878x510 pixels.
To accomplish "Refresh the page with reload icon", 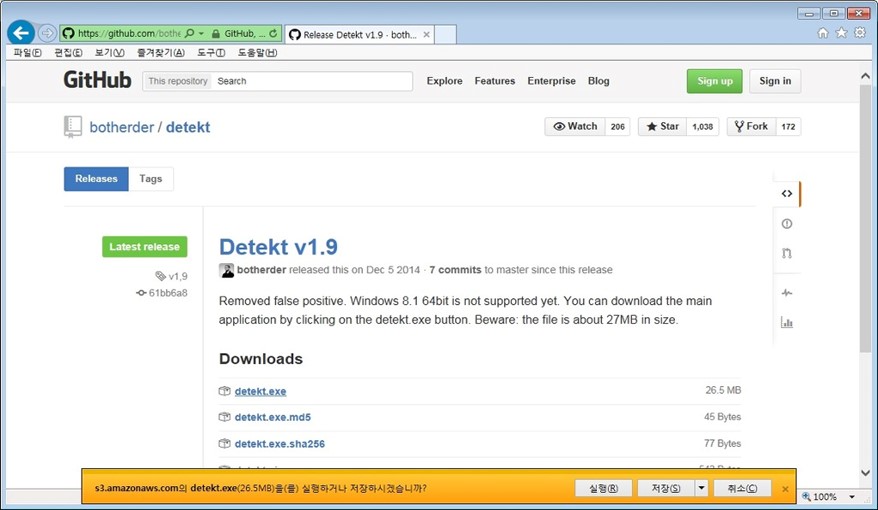I will 273,34.
